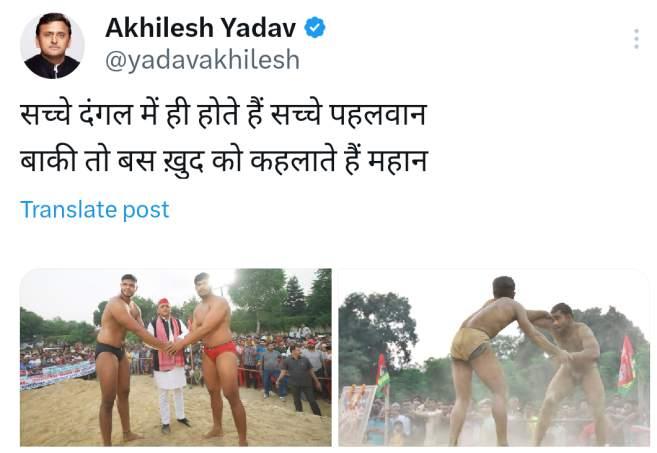Open the left photo of wrestlers shaking hands
657x453 pixels.
(x=176, y=357)
